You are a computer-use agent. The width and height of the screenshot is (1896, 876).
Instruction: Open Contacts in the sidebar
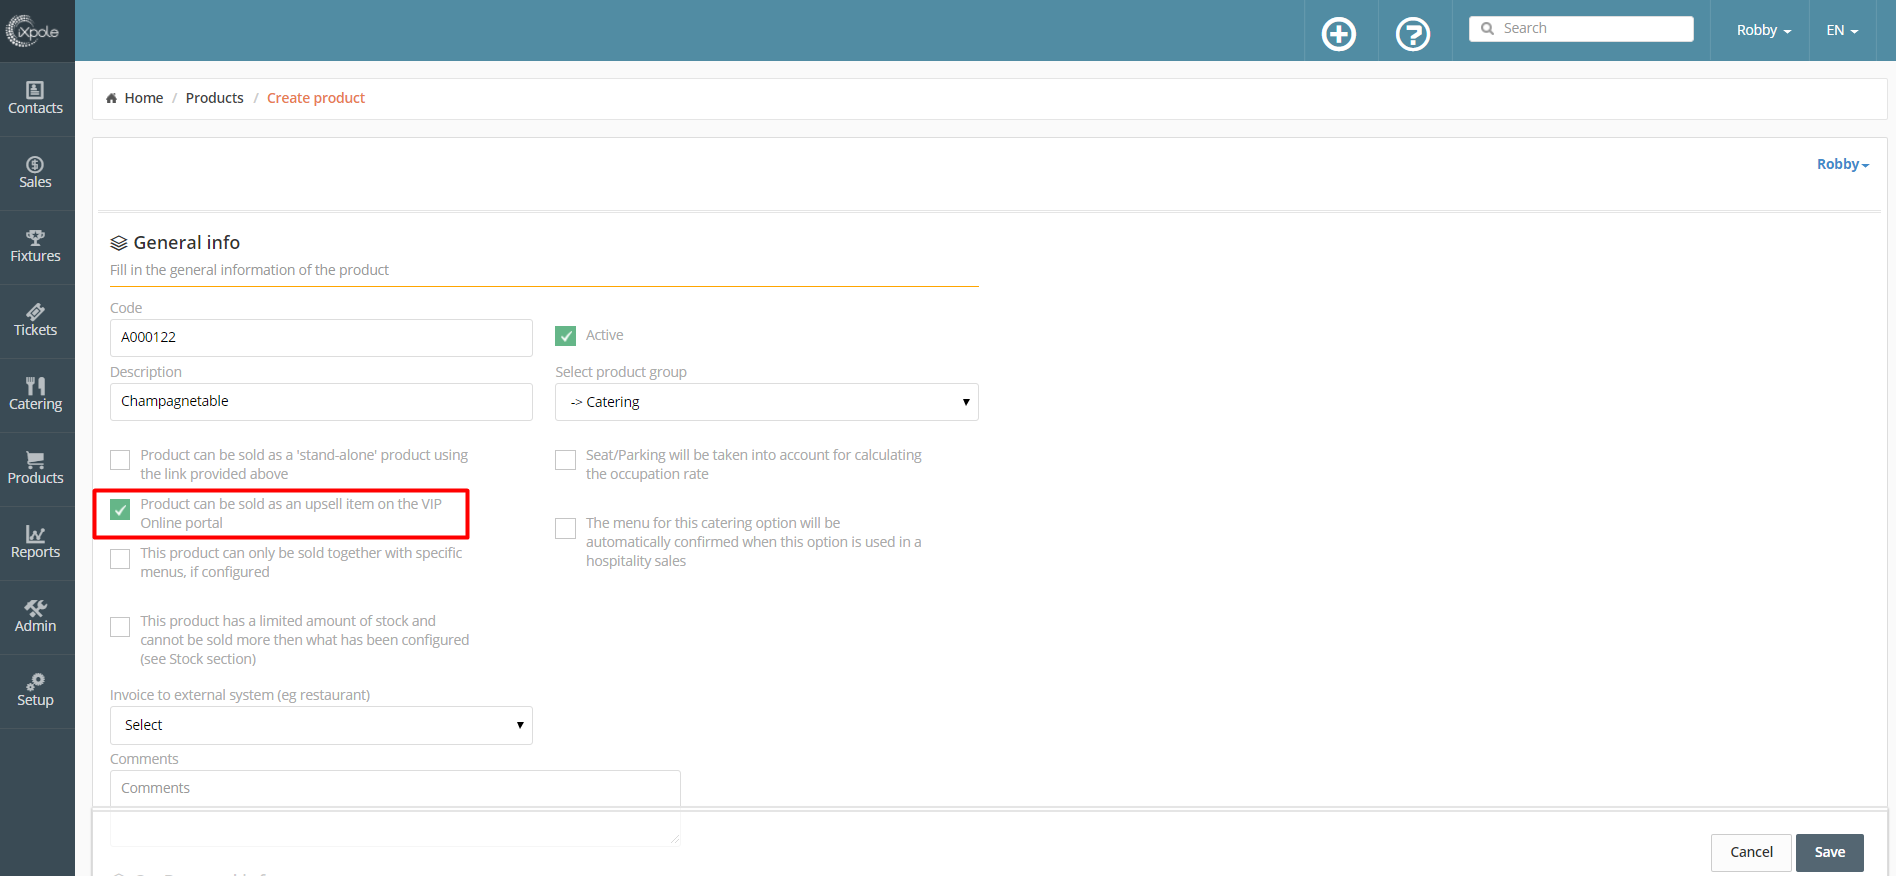pyautogui.click(x=36, y=98)
